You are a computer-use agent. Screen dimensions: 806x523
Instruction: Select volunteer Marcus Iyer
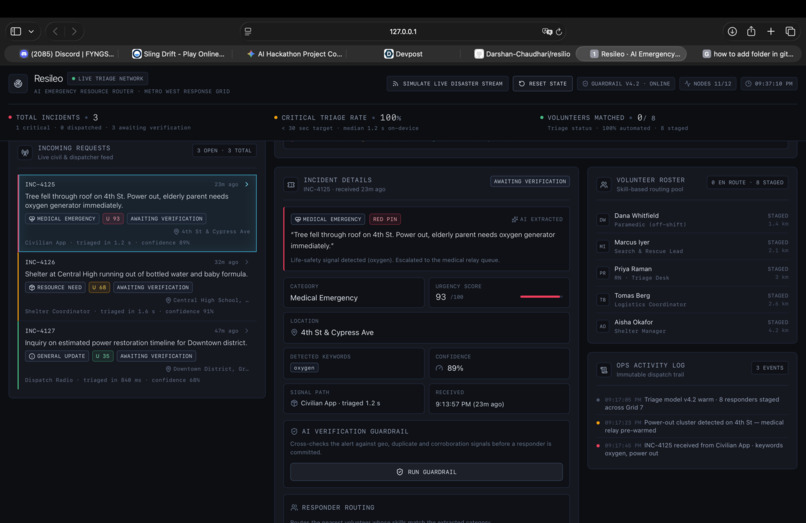point(692,246)
